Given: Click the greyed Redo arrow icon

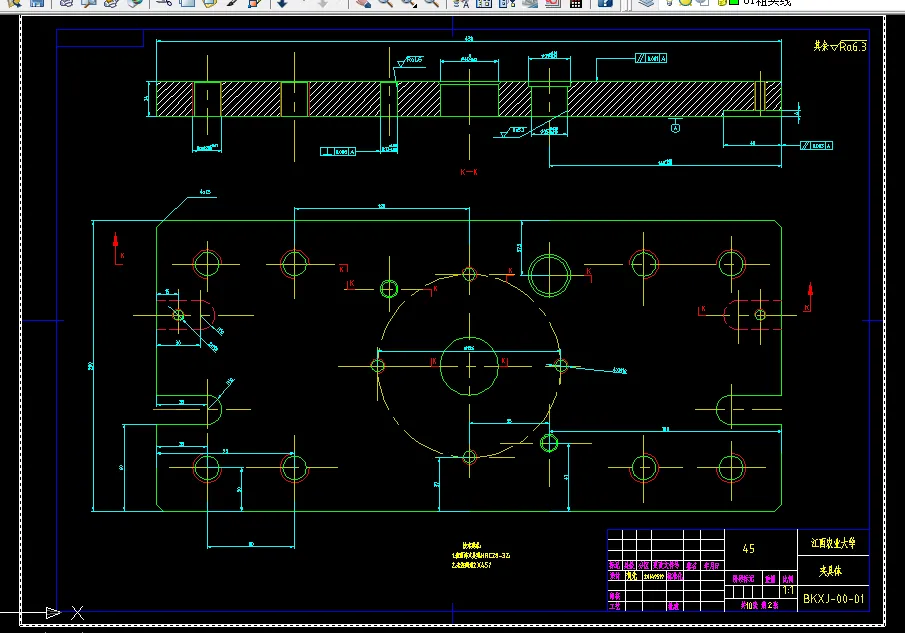Looking at the screenshot, I should 323,3.
